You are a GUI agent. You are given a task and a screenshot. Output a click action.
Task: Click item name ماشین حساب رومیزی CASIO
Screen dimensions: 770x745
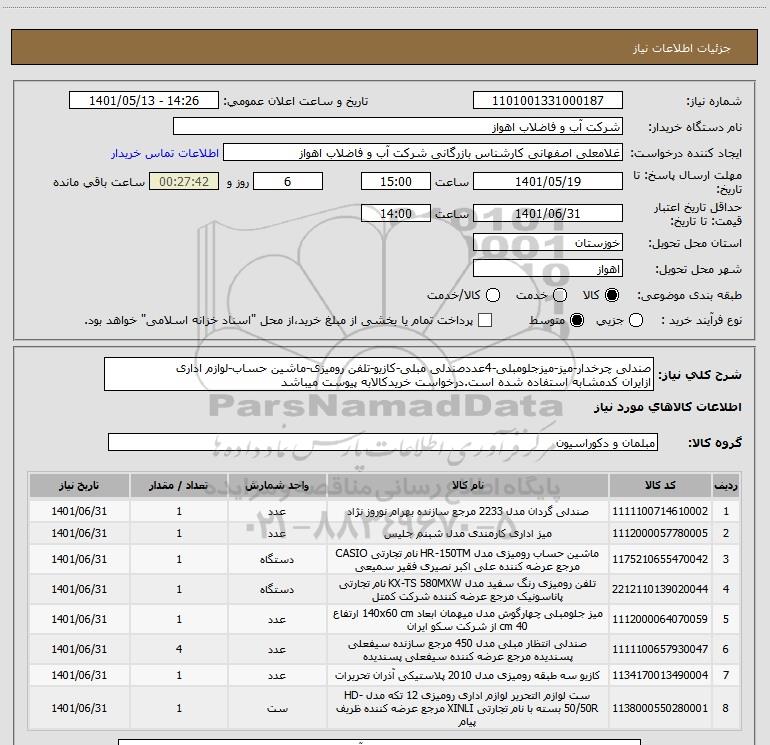(x=468, y=559)
